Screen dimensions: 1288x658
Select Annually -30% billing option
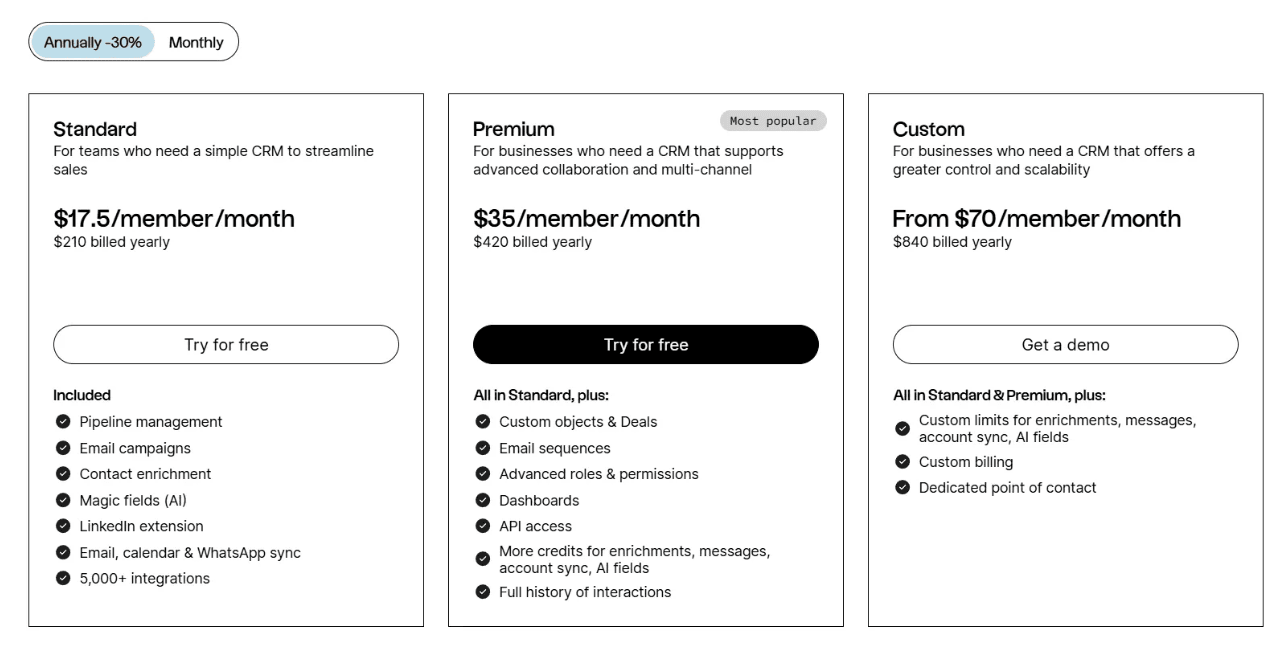(x=93, y=43)
